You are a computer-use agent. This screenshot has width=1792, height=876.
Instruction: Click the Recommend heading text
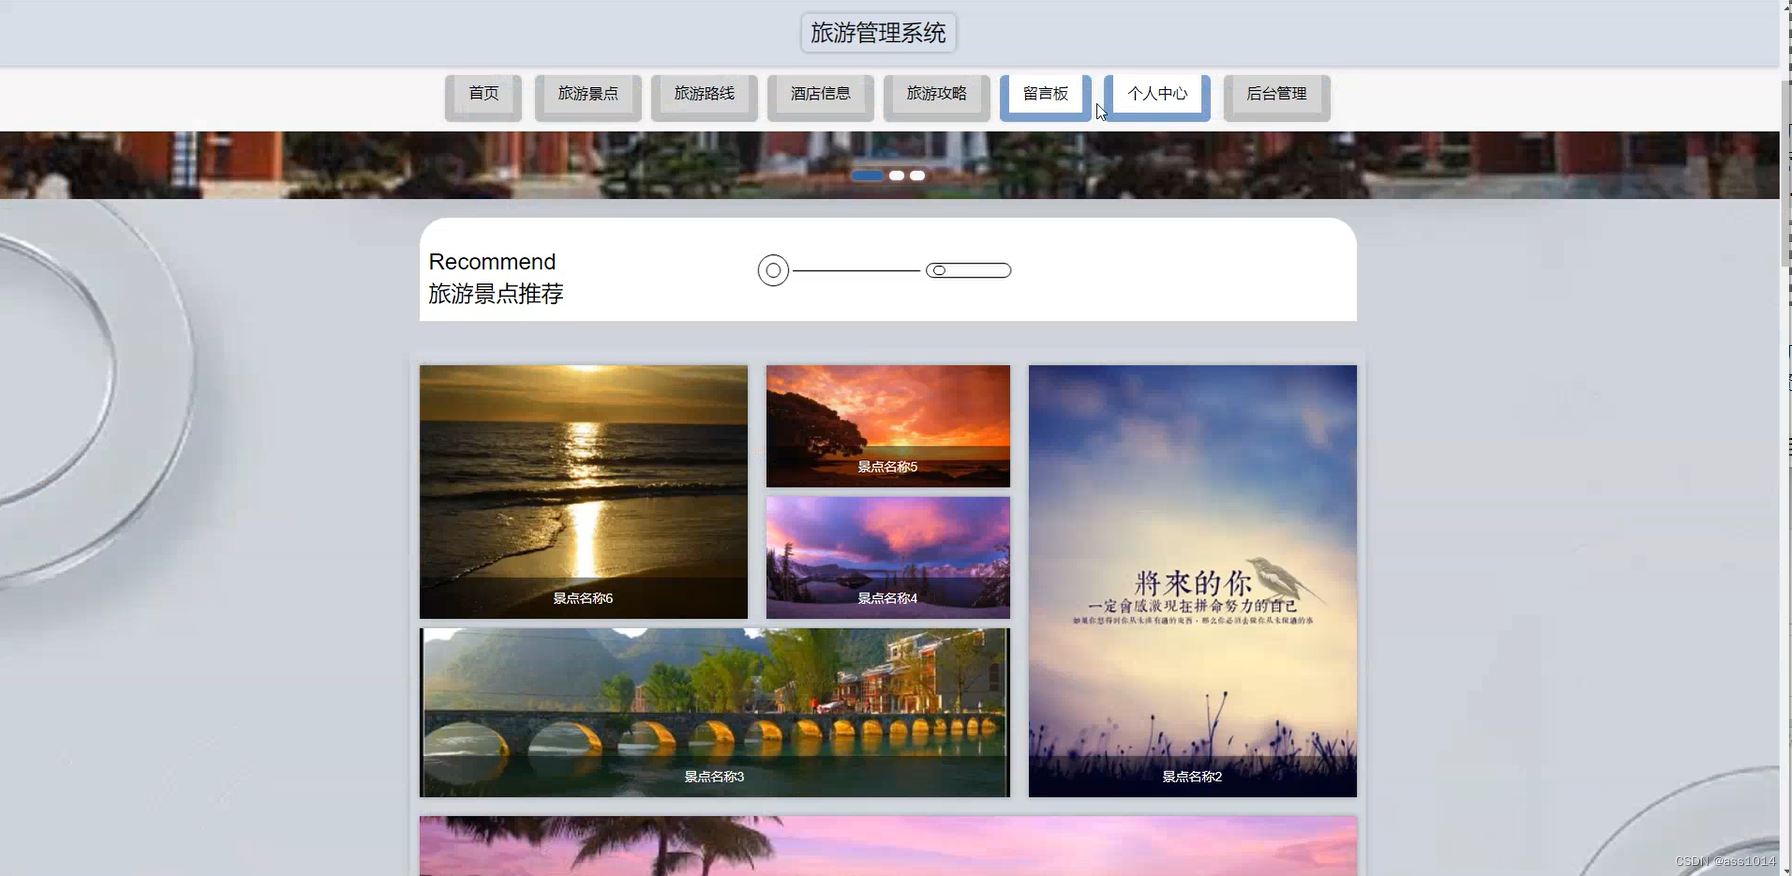pos(492,262)
